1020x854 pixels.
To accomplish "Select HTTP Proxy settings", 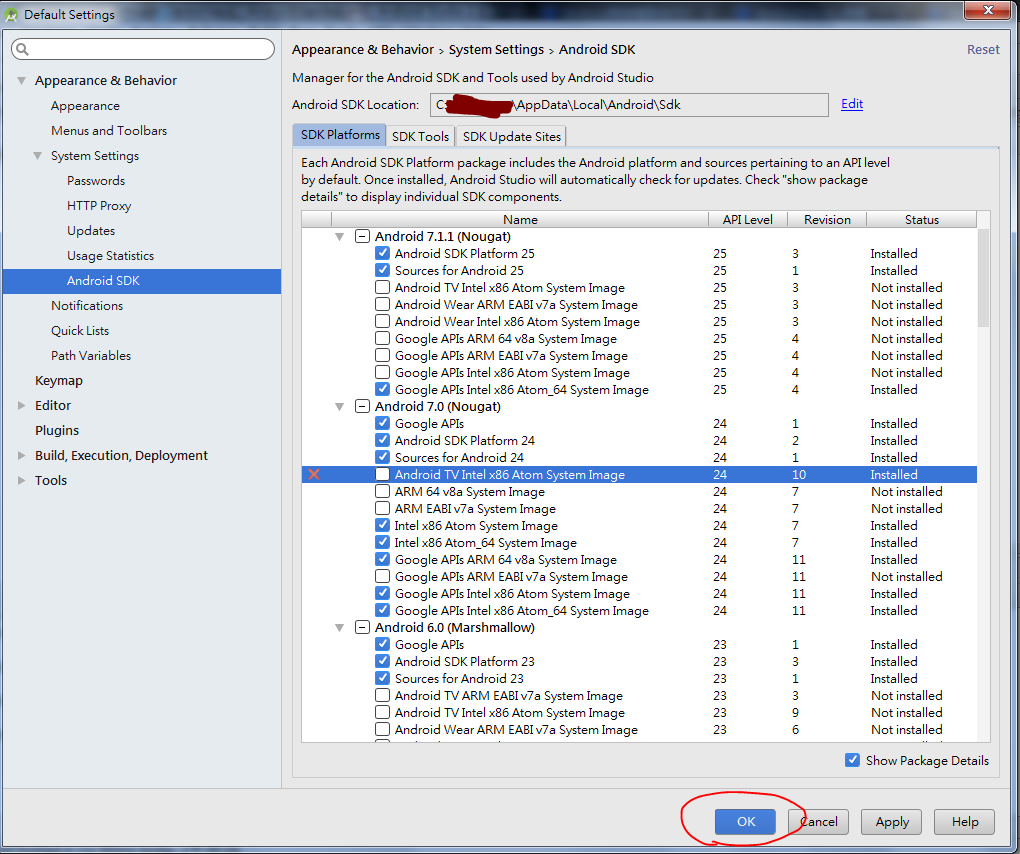I will coord(99,206).
